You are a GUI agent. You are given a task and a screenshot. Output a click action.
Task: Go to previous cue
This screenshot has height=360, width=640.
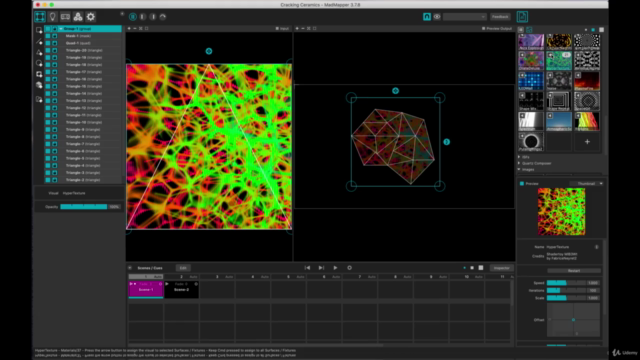coord(307,268)
